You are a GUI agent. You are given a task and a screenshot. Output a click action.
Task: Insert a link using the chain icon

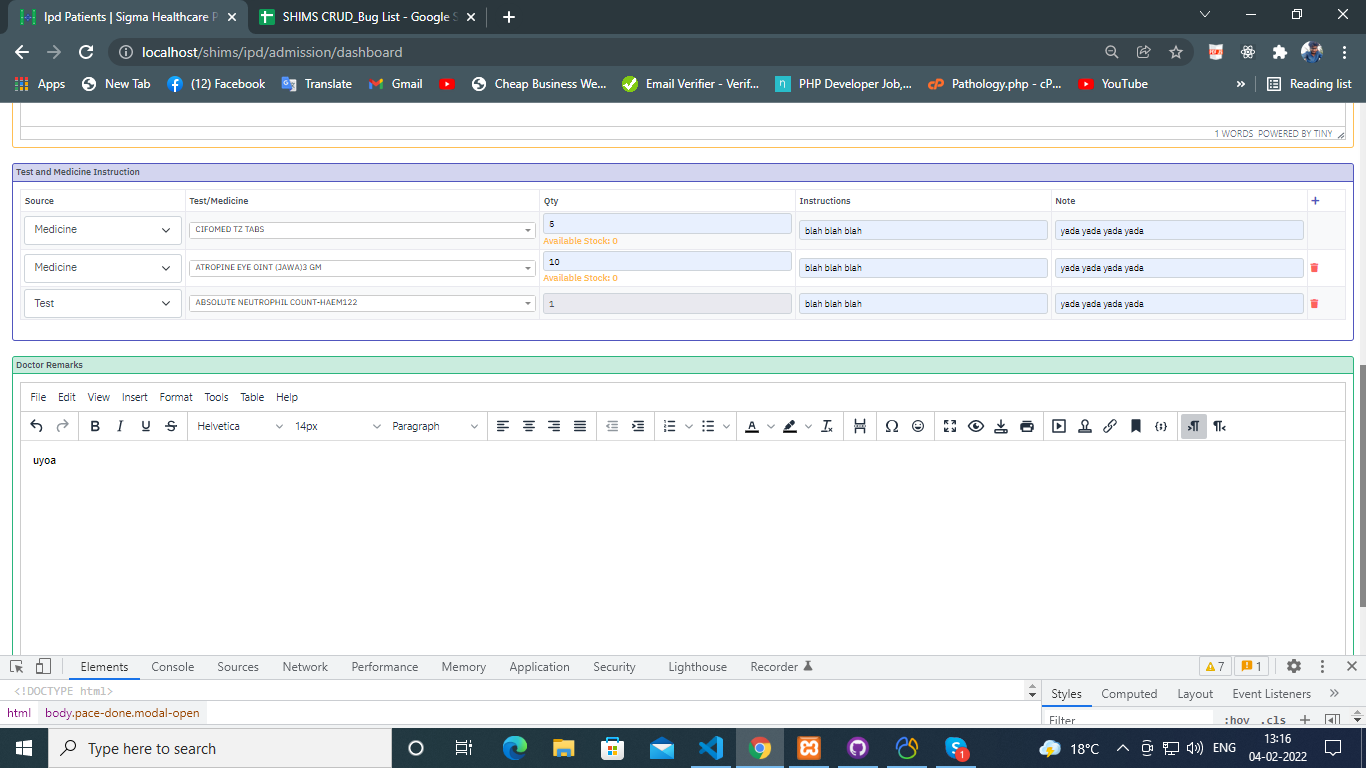pos(1110,426)
